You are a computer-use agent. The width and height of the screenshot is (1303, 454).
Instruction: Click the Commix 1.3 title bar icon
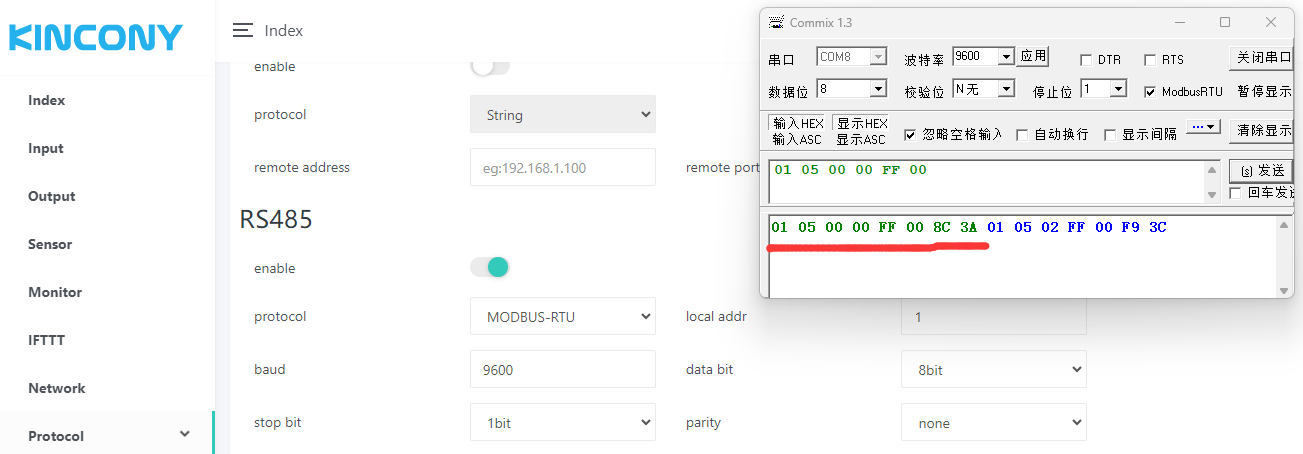coord(776,22)
